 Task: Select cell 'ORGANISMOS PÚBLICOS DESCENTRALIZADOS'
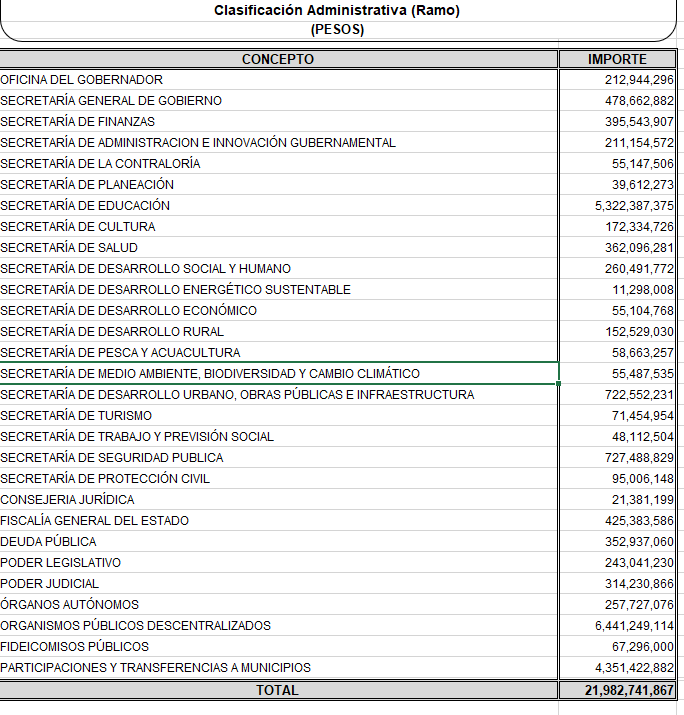pyautogui.click(x=279, y=625)
